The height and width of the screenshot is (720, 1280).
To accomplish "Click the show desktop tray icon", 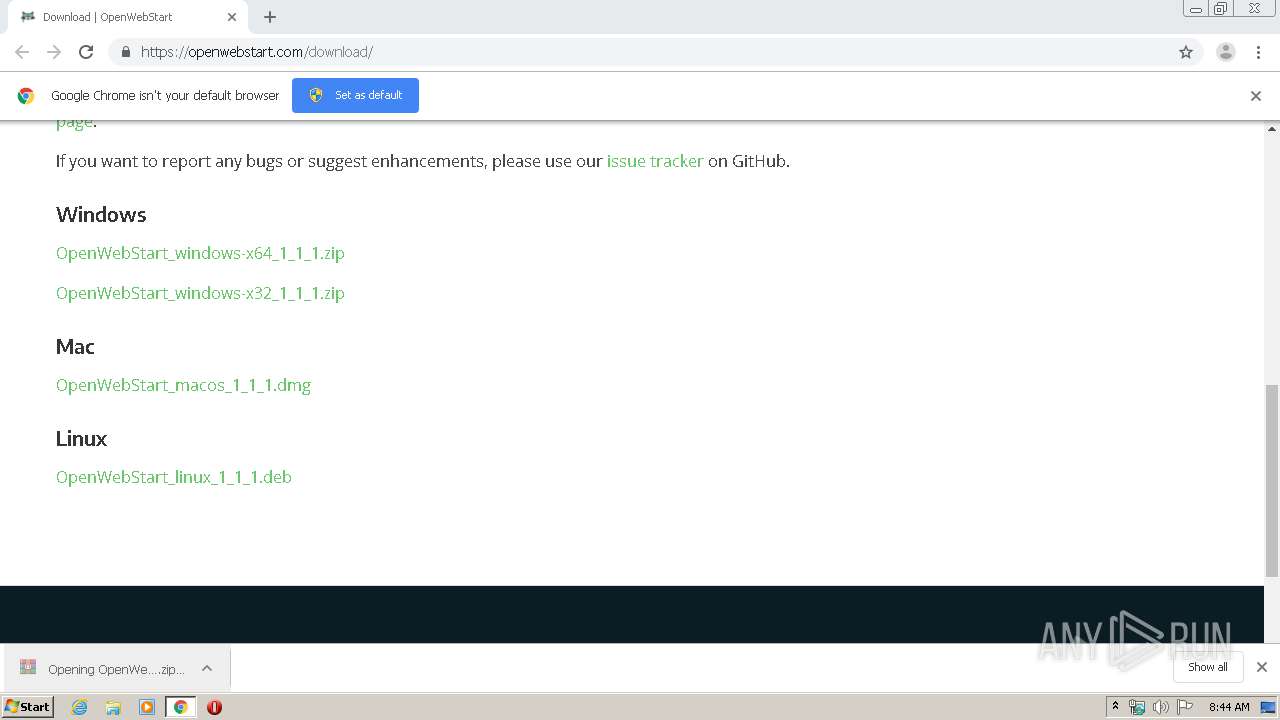I will click(x=1268, y=707).
